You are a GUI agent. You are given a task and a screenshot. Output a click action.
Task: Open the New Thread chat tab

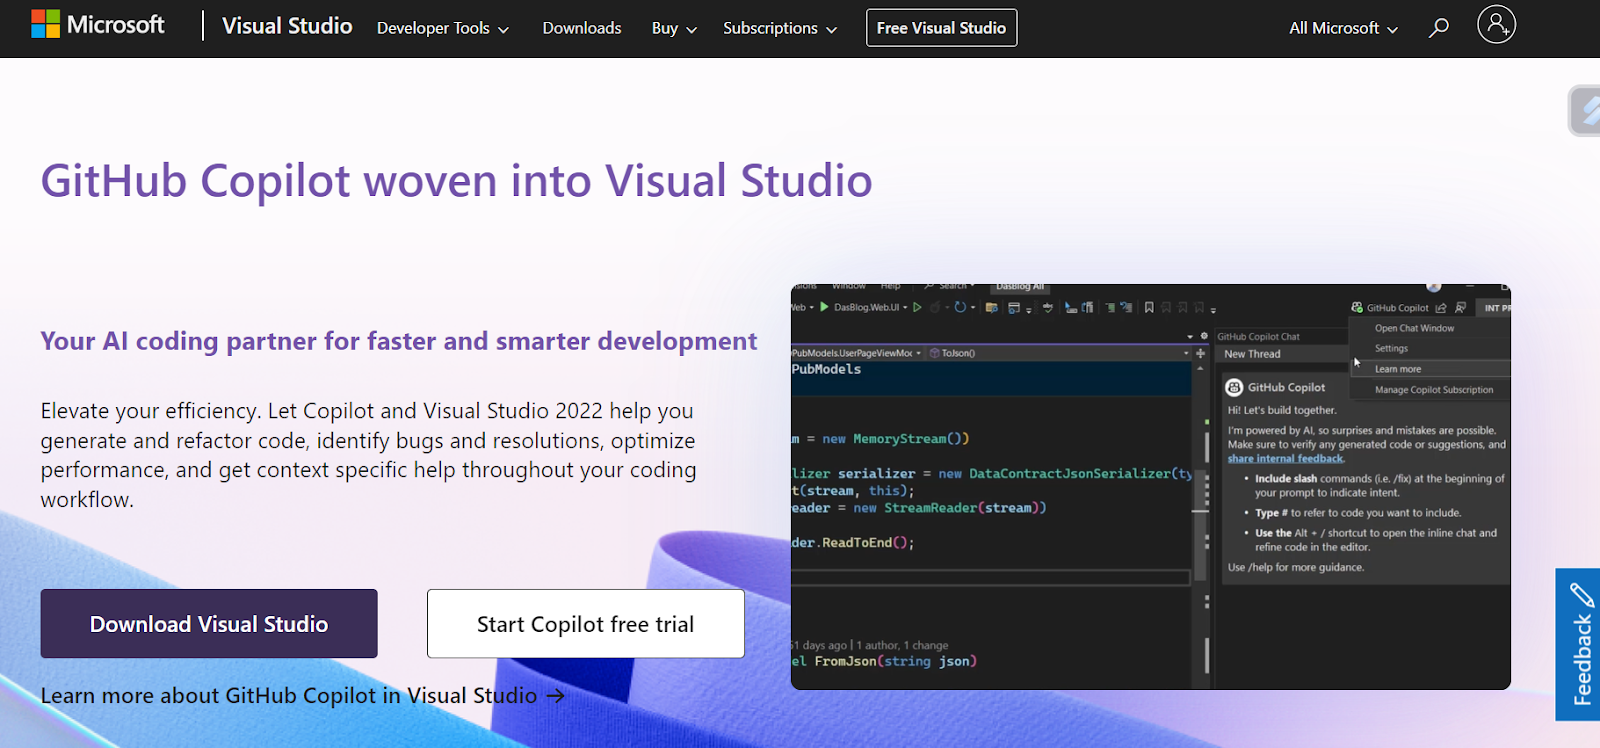click(x=1252, y=354)
